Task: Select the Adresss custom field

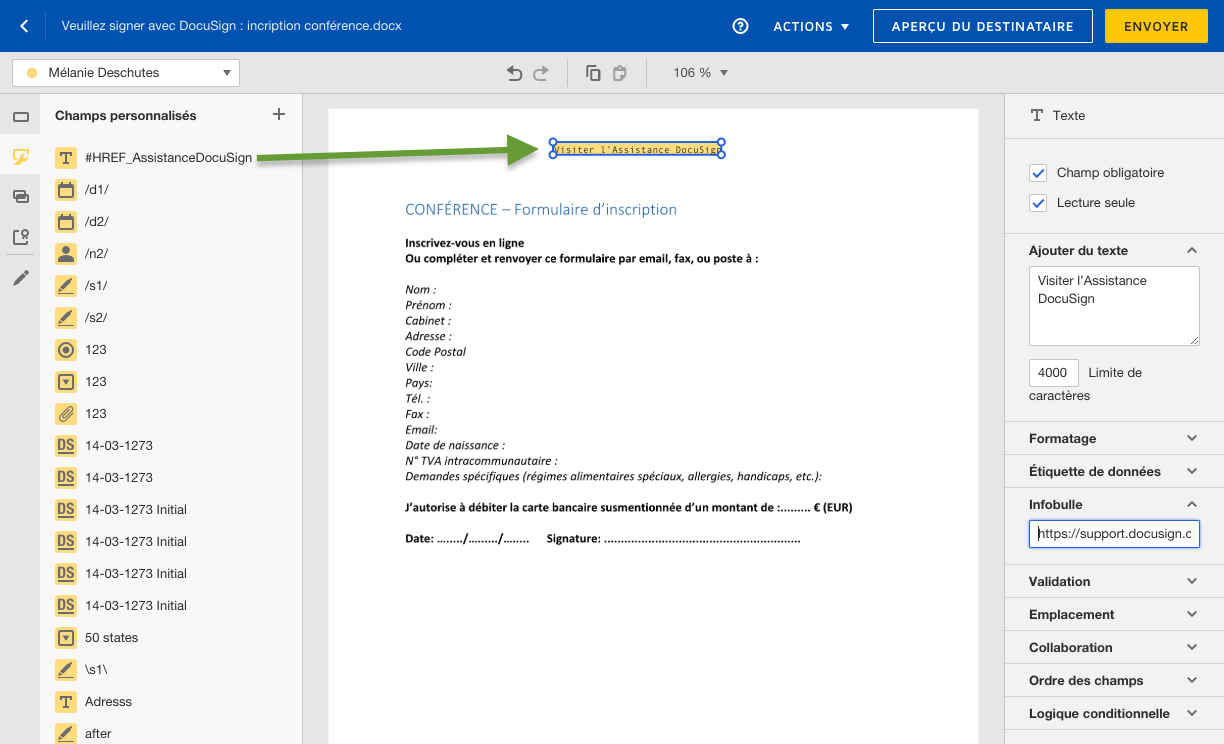Action: 108,702
